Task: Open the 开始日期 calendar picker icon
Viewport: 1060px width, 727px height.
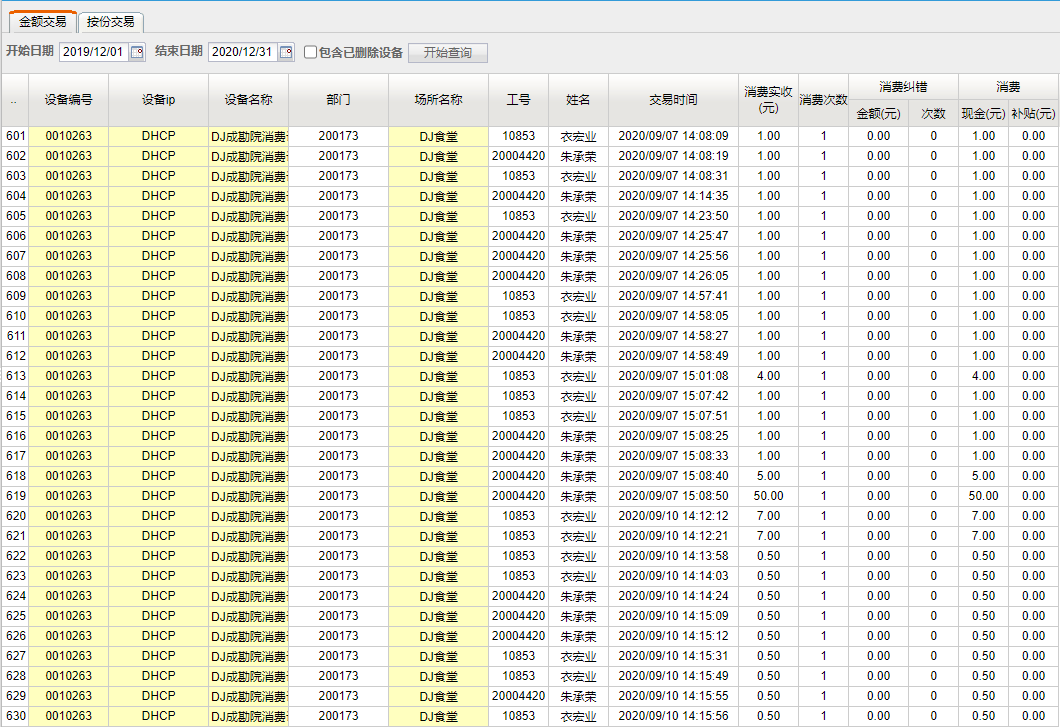Action: coord(138,52)
